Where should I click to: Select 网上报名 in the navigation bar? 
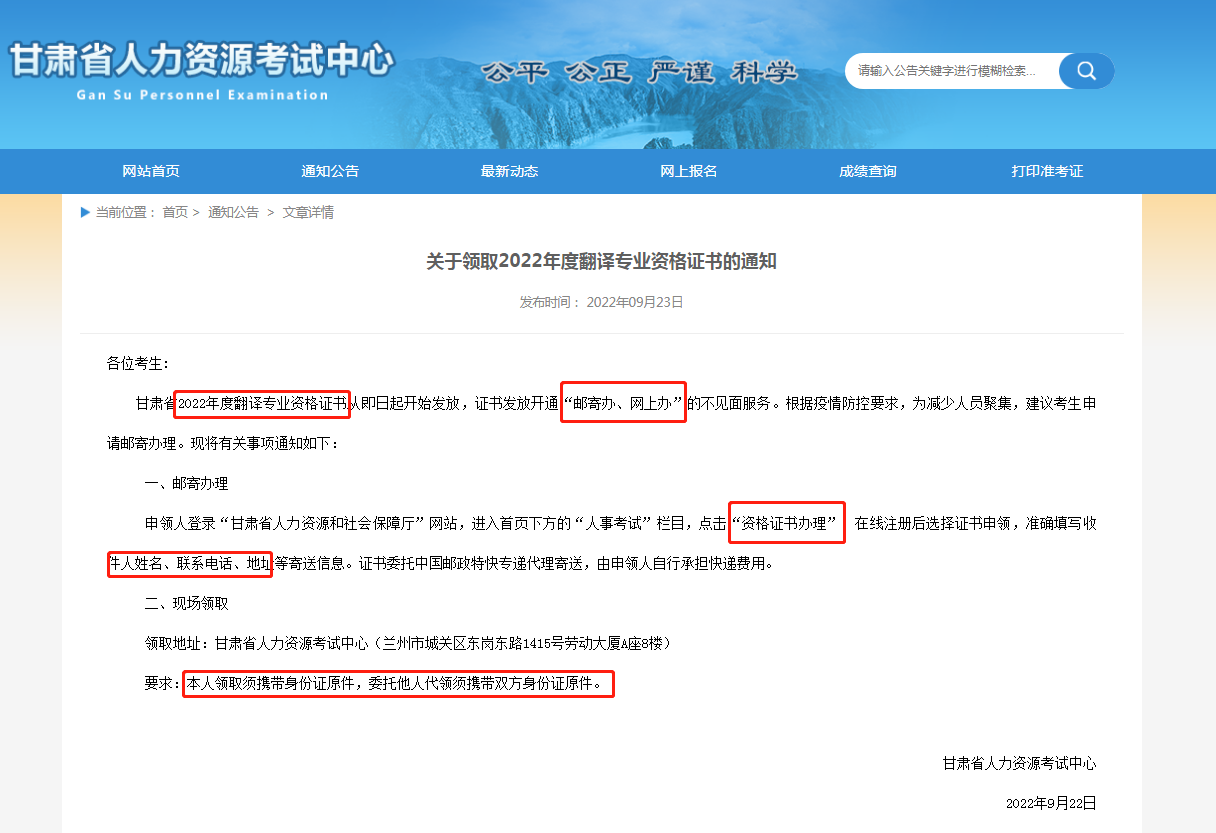pyautogui.click(x=688, y=171)
